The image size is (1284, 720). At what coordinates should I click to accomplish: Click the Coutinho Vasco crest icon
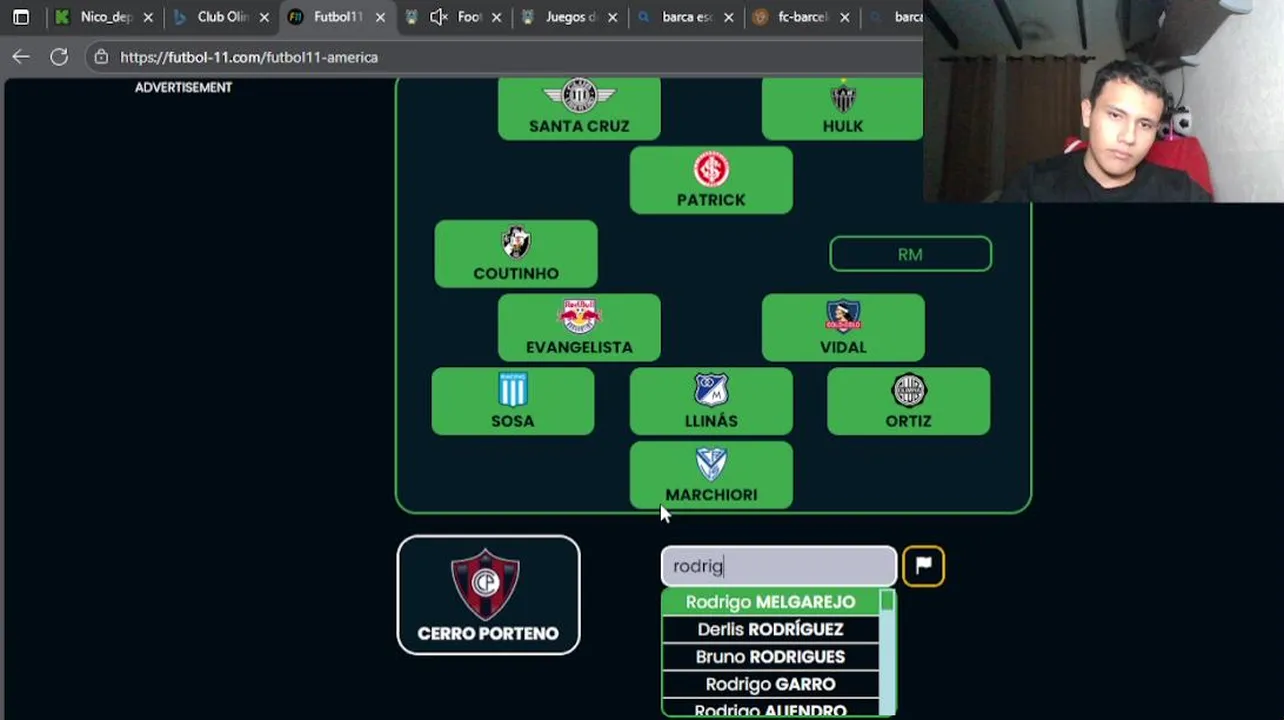(516, 243)
